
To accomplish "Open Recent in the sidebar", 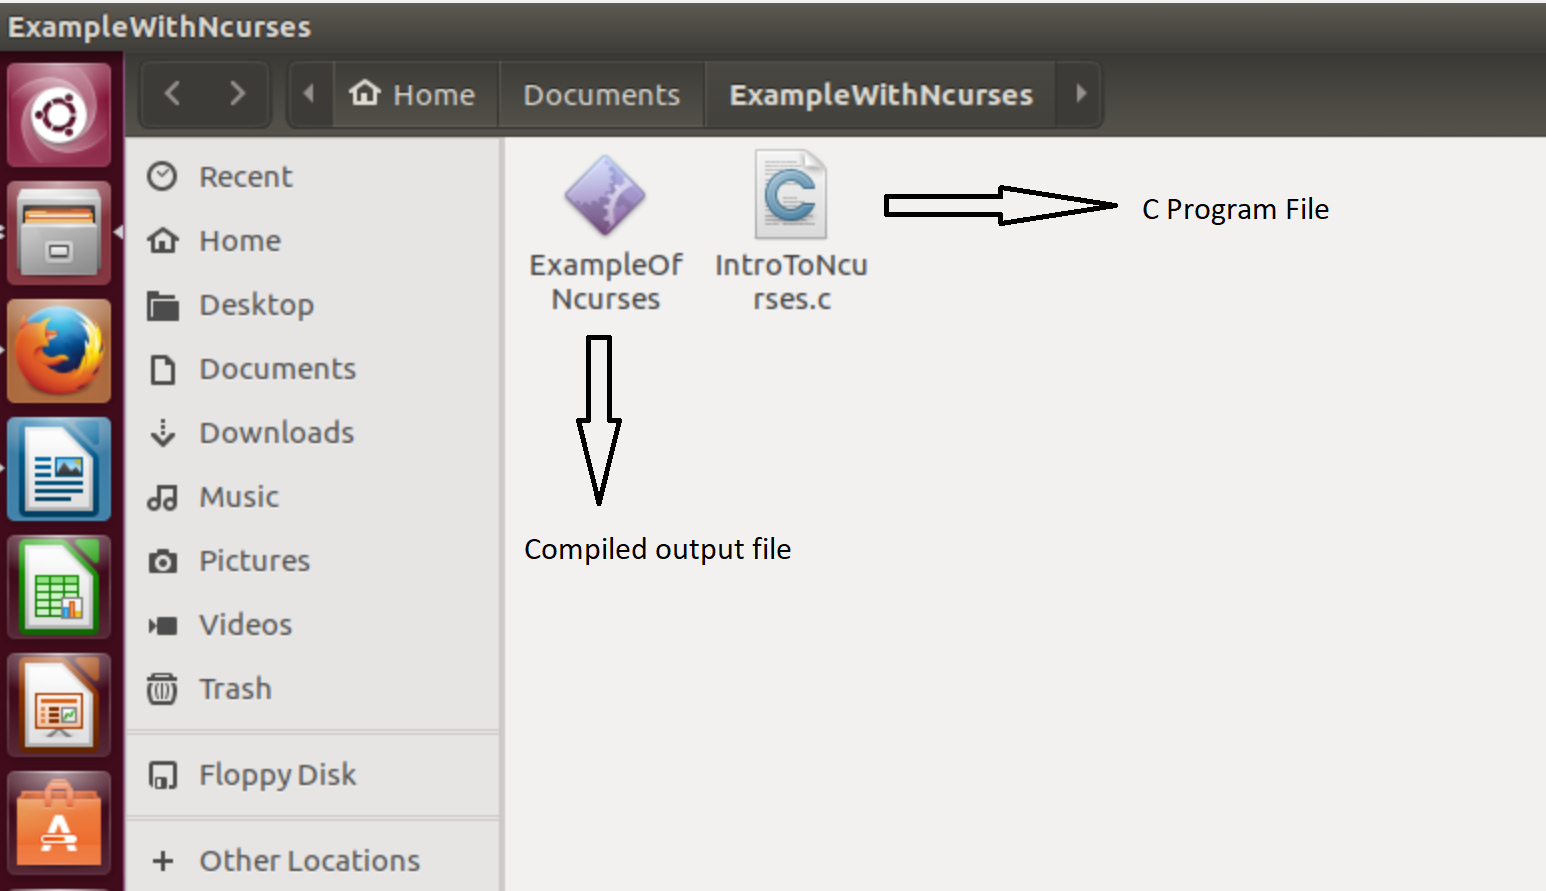I will pos(245,177).
